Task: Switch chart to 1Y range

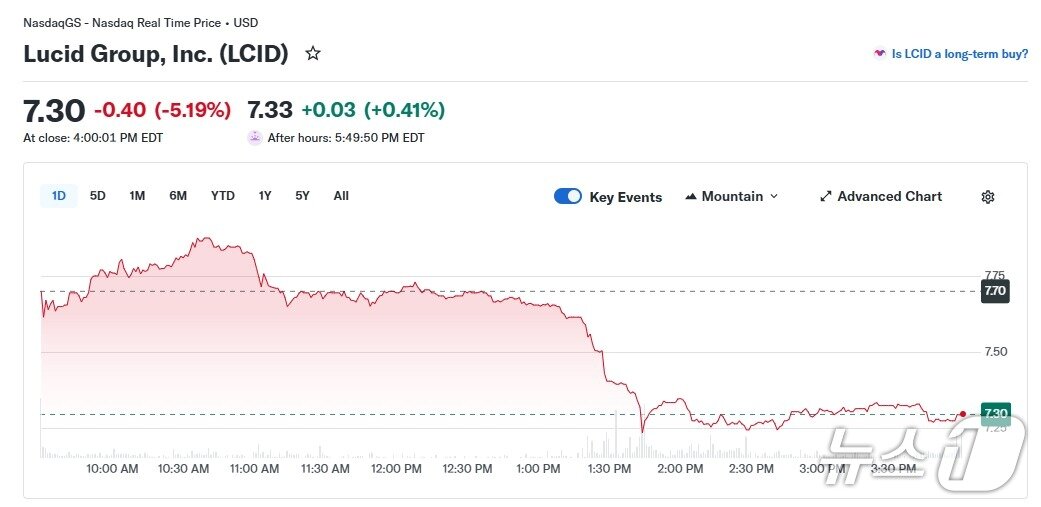Action: tap(265, 196)
